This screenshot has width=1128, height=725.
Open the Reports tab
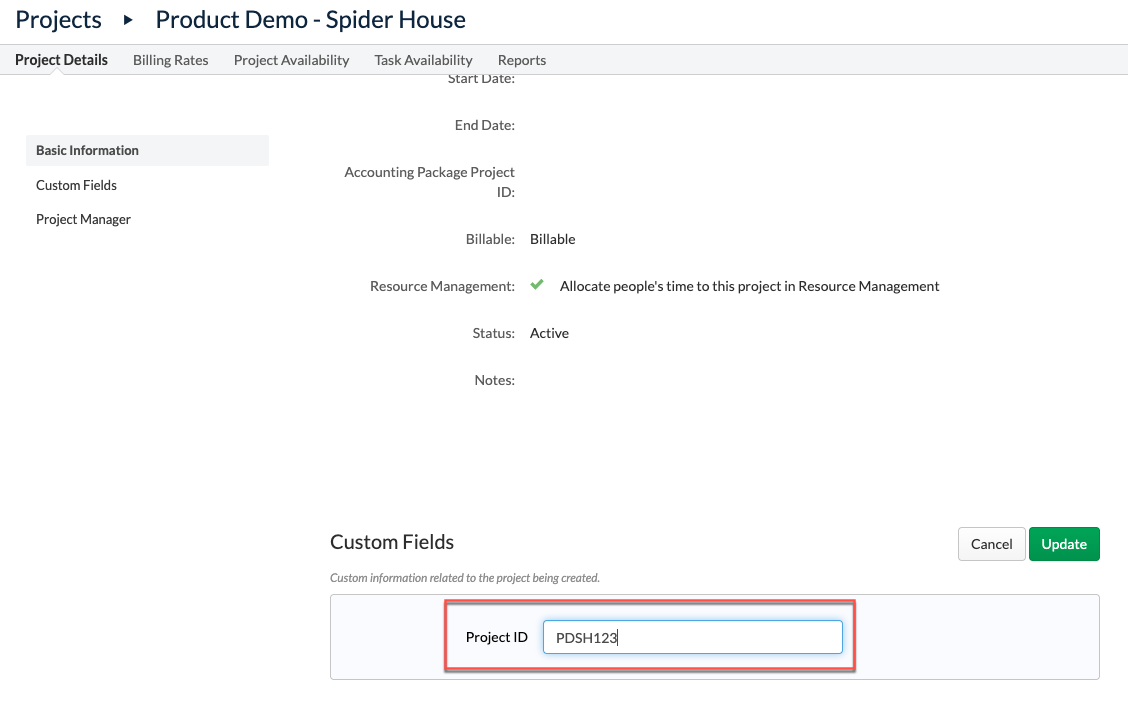[521, 60]
